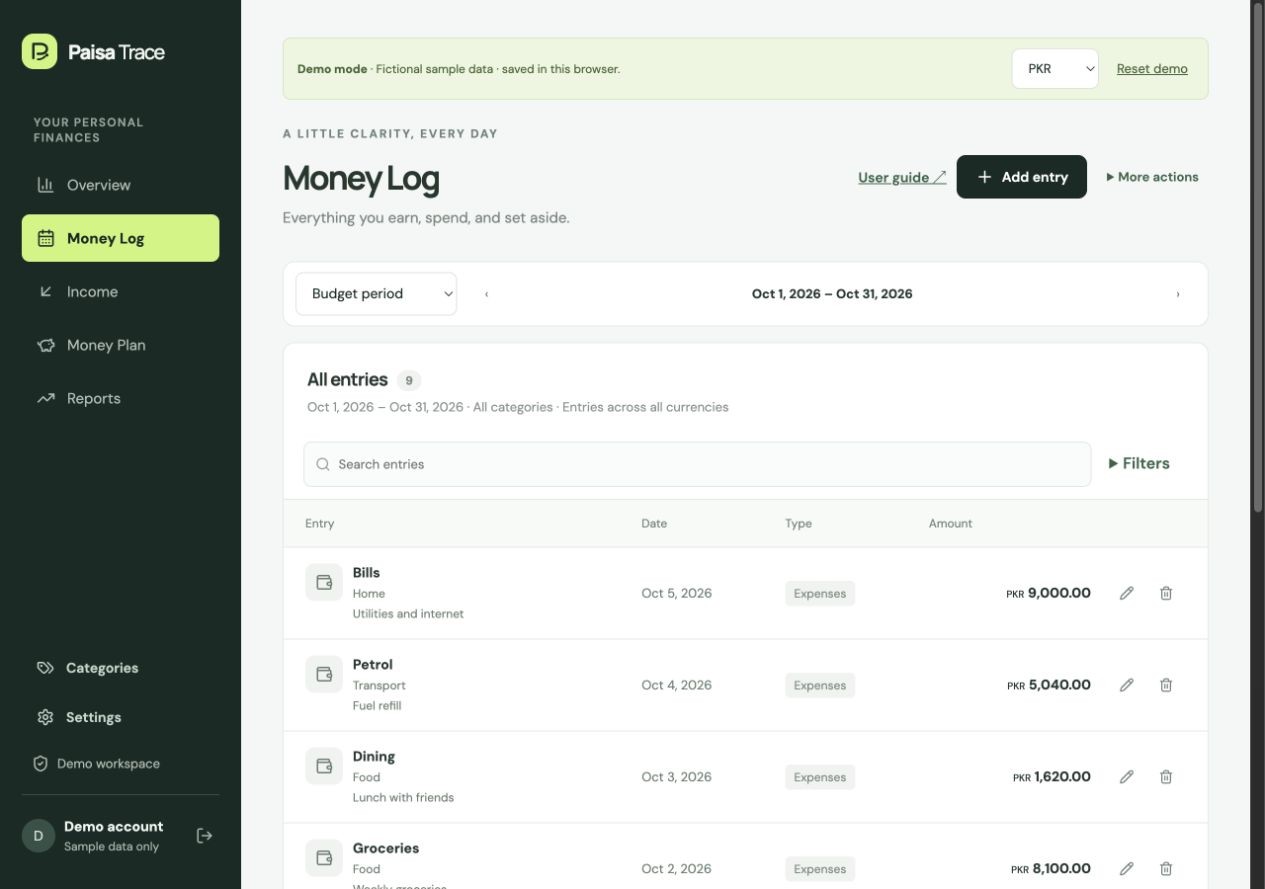Click the Expenses tag on Oct 5 row
The height and width of the screenshot is (889, 1265).
click(x=820, y=593)
